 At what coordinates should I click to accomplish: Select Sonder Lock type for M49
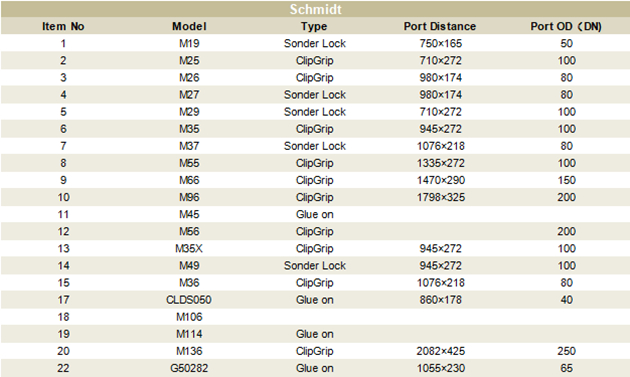click(x=315, y=266)
